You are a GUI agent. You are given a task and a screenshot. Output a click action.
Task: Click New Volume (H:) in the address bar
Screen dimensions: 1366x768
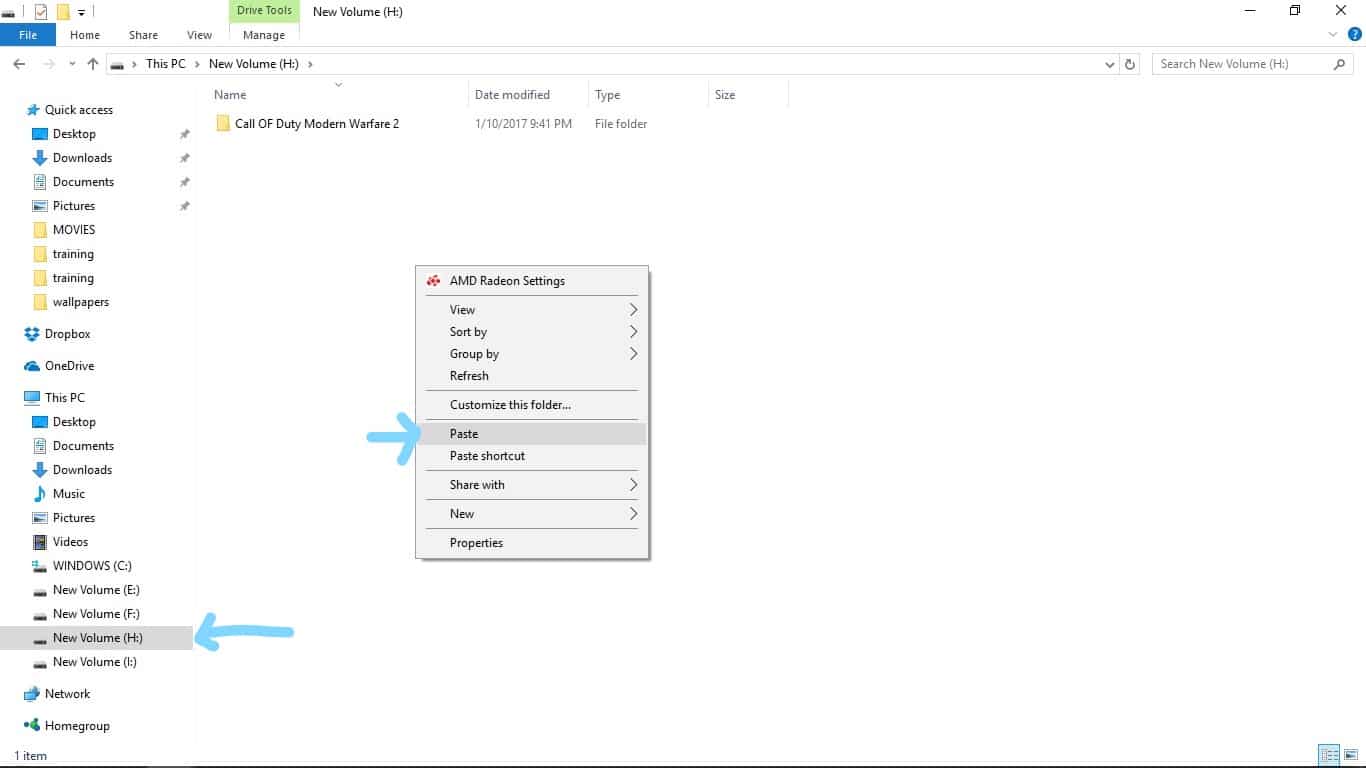tap(254, 64)
